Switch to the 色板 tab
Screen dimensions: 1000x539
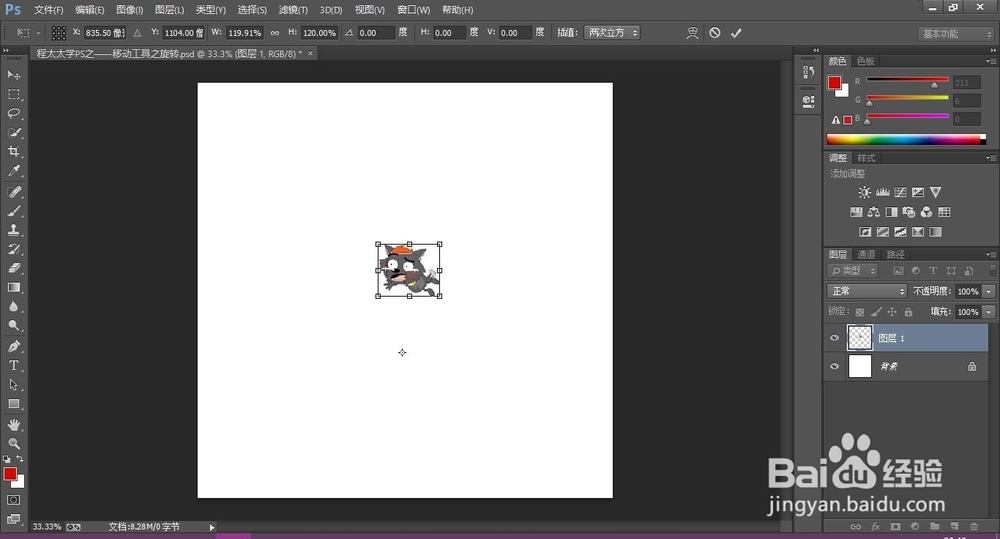[x=865, y=61]
